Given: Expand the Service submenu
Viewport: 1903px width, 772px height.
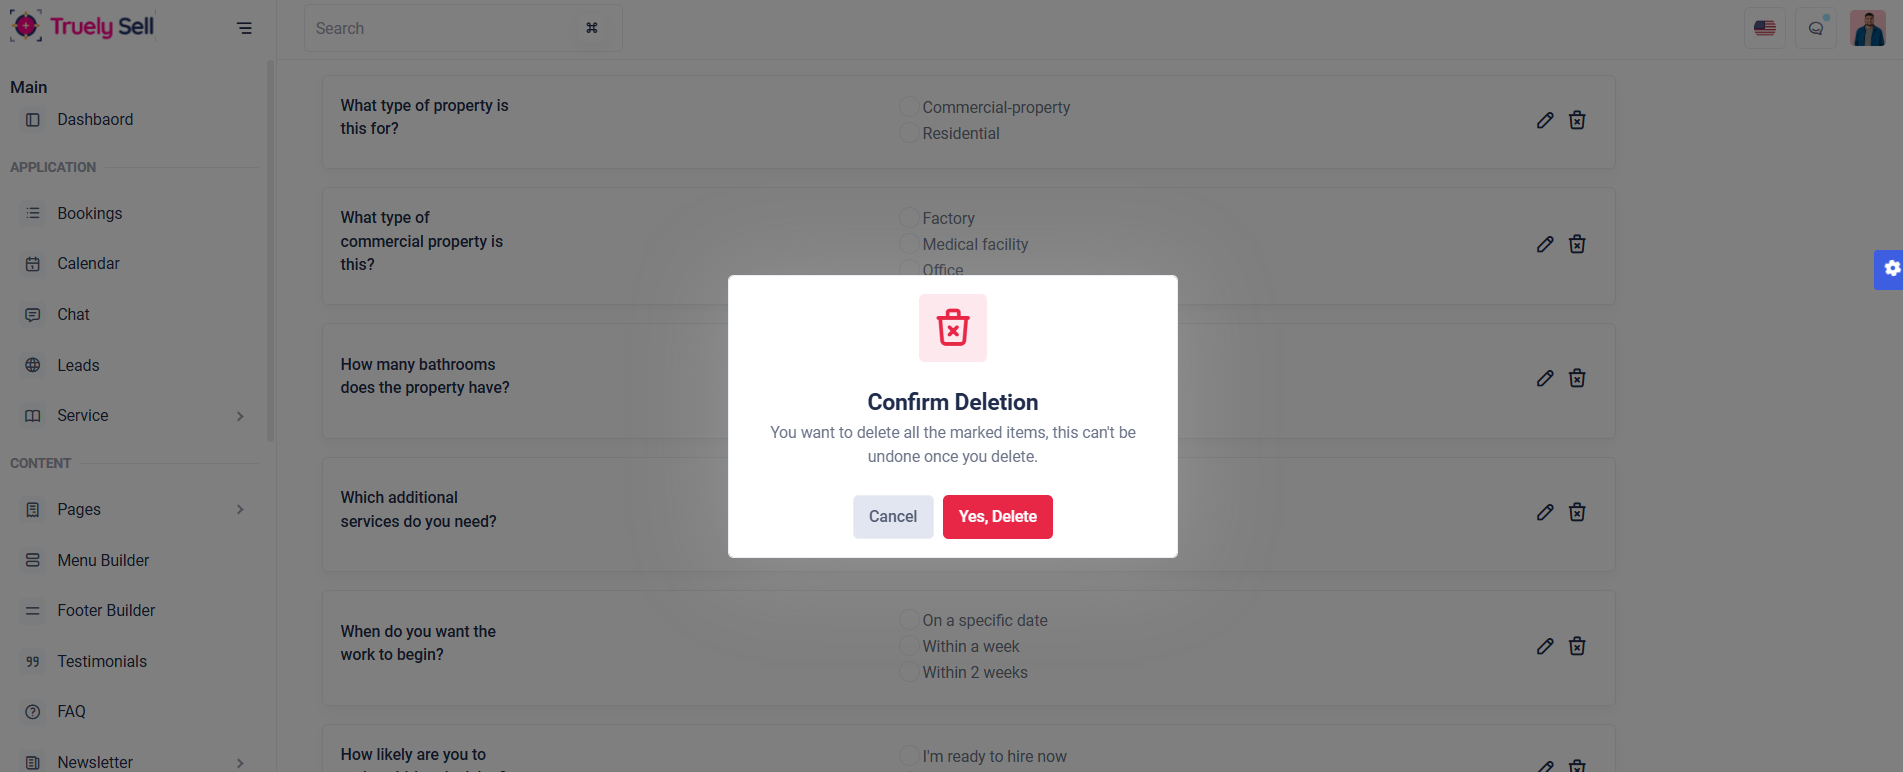Looking at the screenshot, I should point(240,416).
